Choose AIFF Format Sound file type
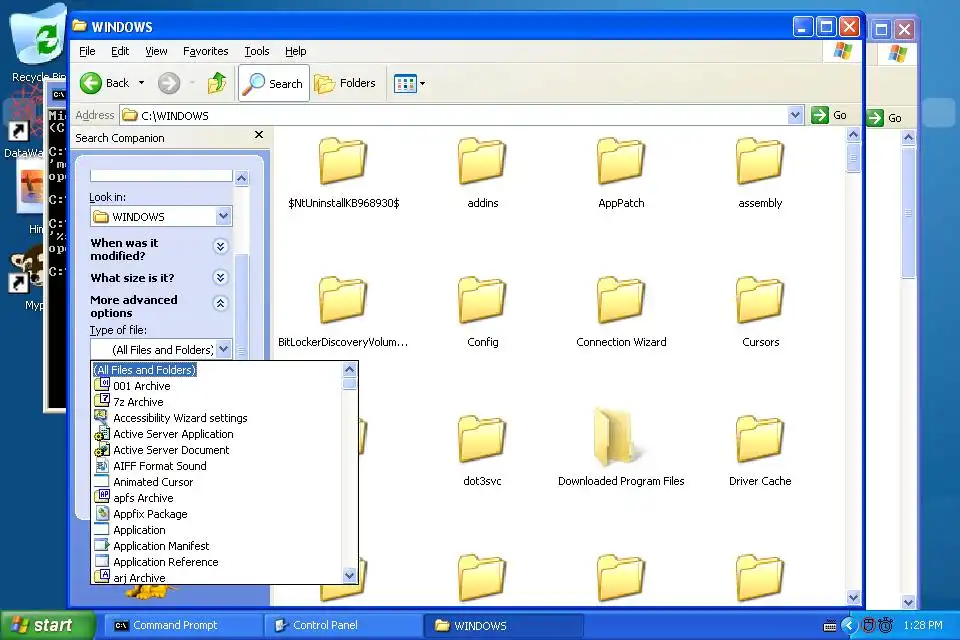The image size is (960, 640). [217, 465]
